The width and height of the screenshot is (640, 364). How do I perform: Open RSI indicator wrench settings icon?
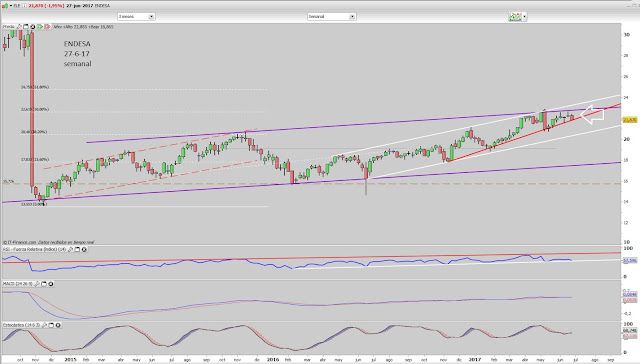pos(70,249)
